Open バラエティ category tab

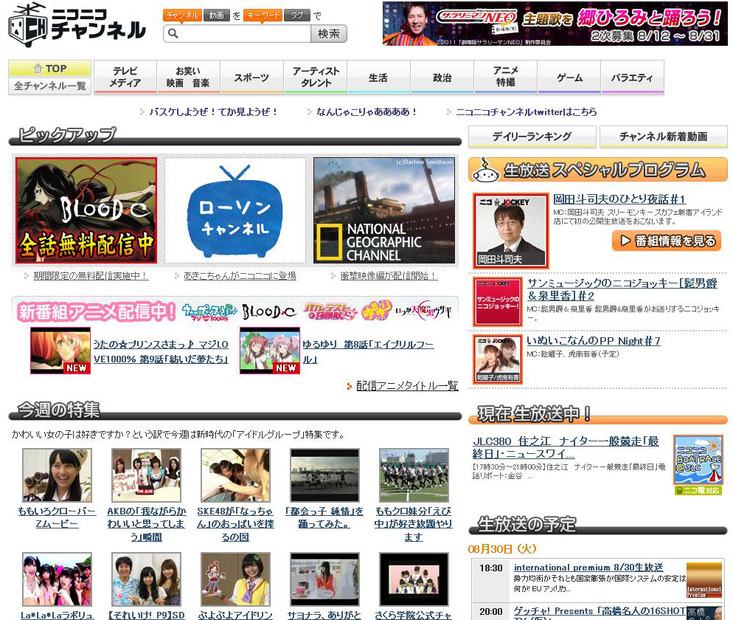tap(632, 77)
